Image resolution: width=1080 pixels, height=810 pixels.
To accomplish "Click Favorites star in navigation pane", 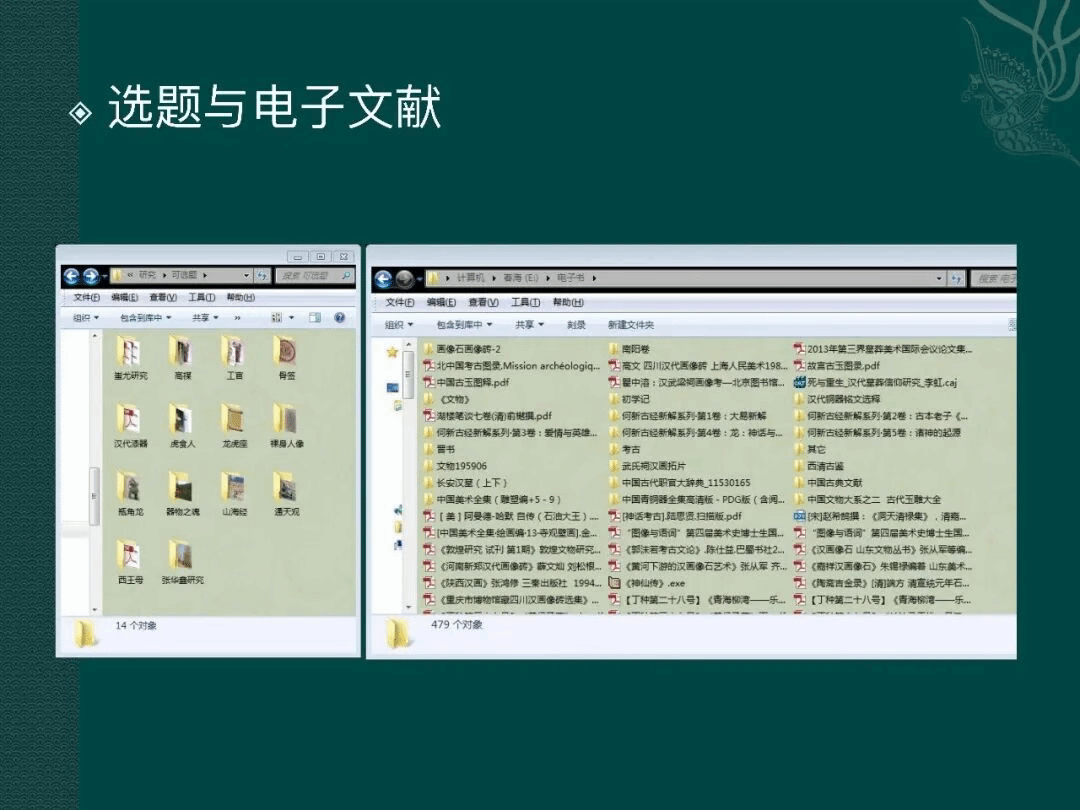I will (x=392, y=352).
